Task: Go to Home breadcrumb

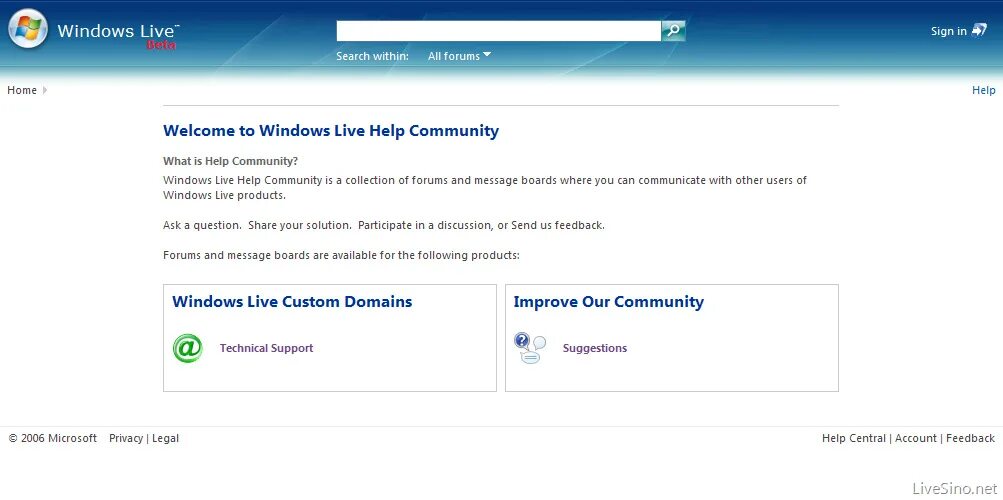Action: [x=22, y=90]
